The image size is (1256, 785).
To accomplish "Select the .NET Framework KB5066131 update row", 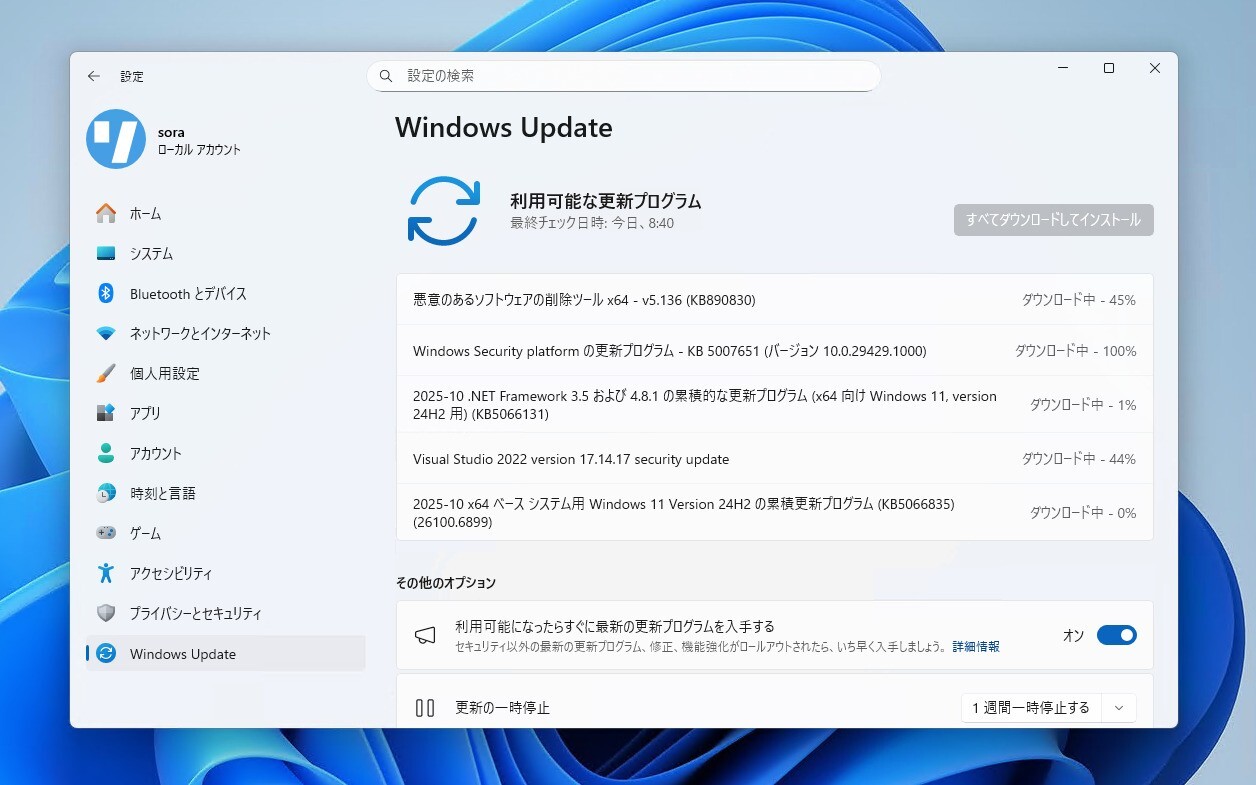I will pos(775,405).
